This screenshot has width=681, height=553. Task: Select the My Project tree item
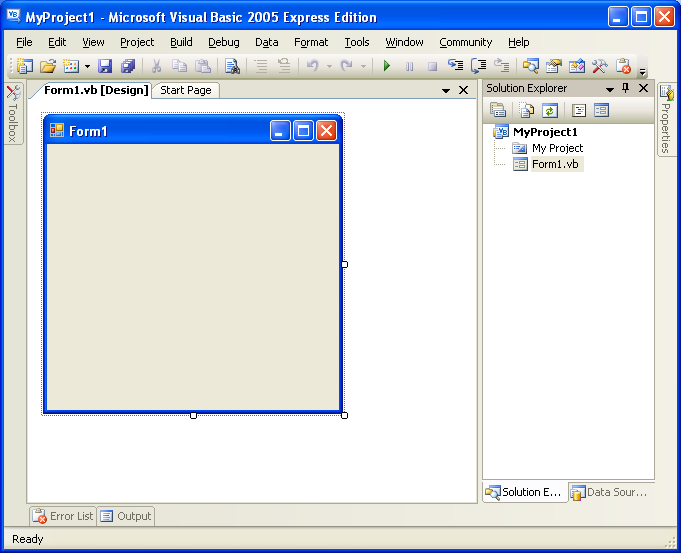tap(558, 148)
